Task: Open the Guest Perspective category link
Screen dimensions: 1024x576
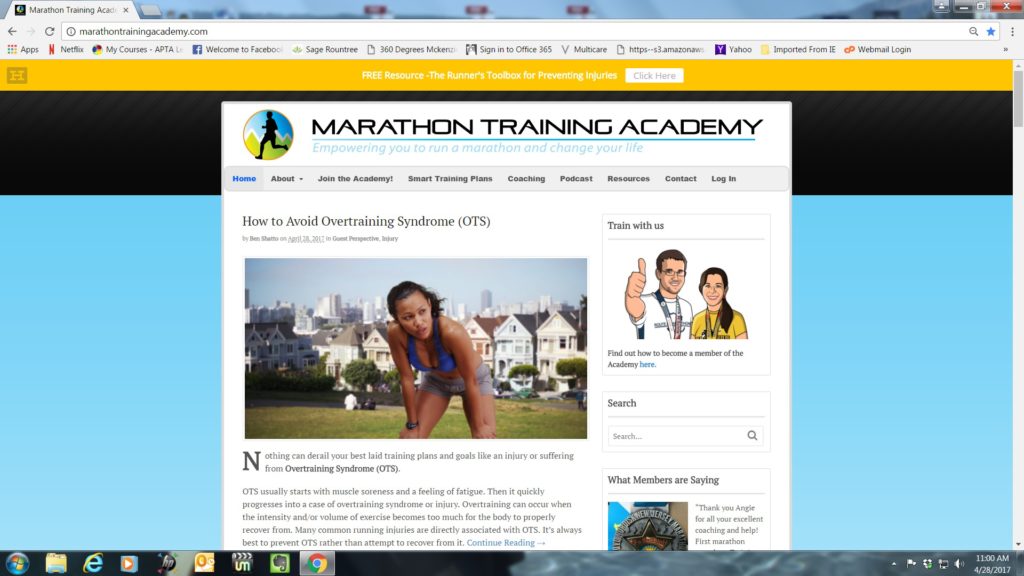Action: pyautogui.click(x=355, y=238)
